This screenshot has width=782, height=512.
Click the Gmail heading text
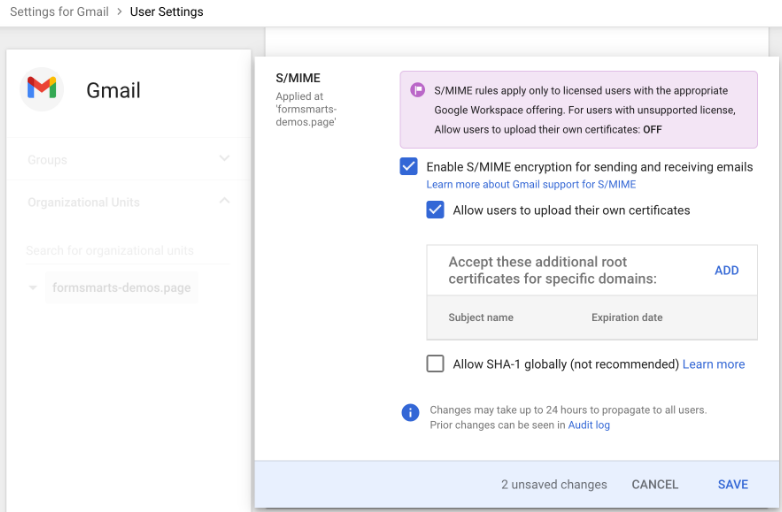(x=113, y=91)
